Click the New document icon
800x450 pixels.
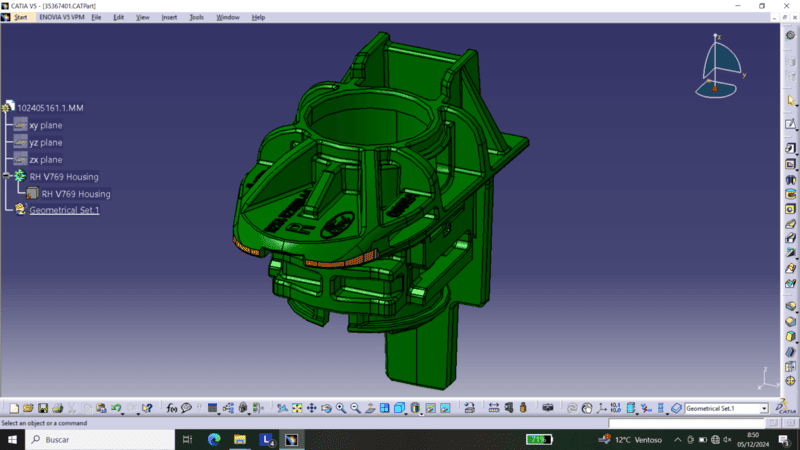click(x=14, y=408)
